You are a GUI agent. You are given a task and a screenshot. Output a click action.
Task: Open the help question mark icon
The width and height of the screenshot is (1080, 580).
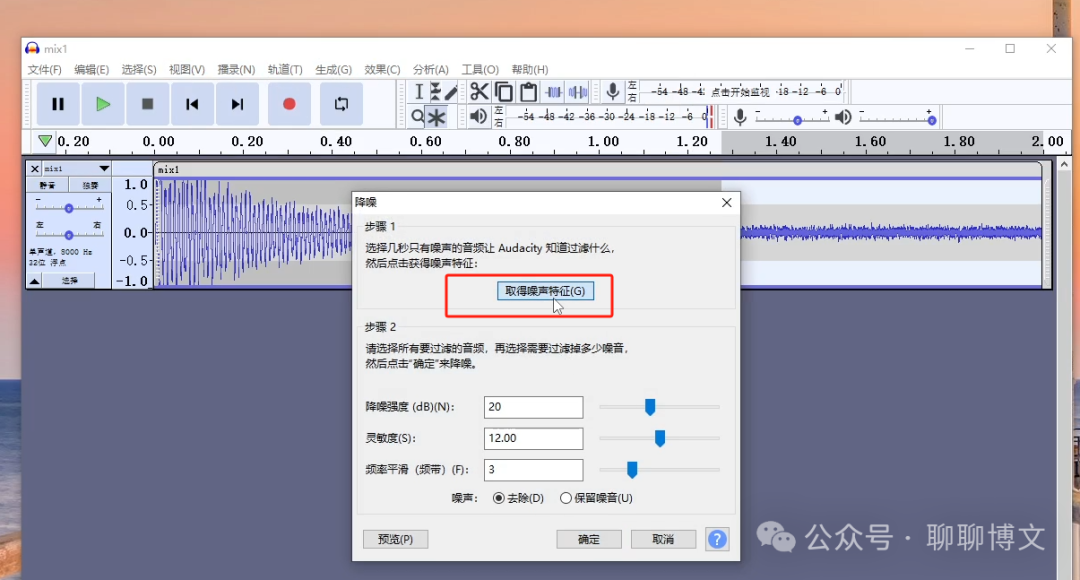(717, 539)
